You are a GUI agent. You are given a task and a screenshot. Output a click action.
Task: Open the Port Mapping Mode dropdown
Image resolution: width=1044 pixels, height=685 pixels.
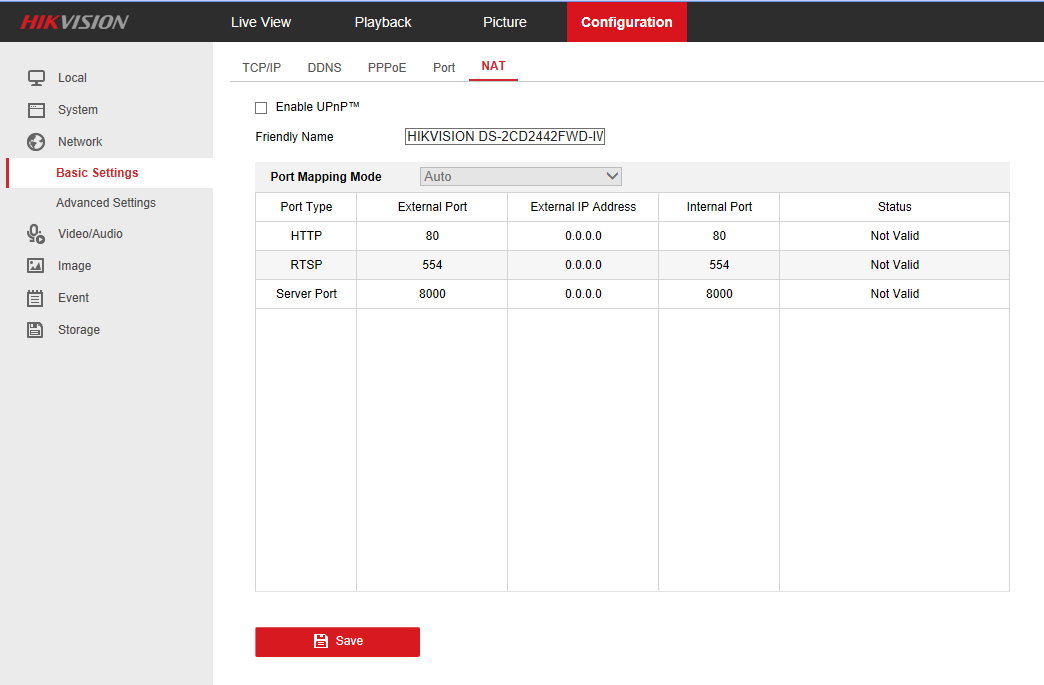(520, 176)
